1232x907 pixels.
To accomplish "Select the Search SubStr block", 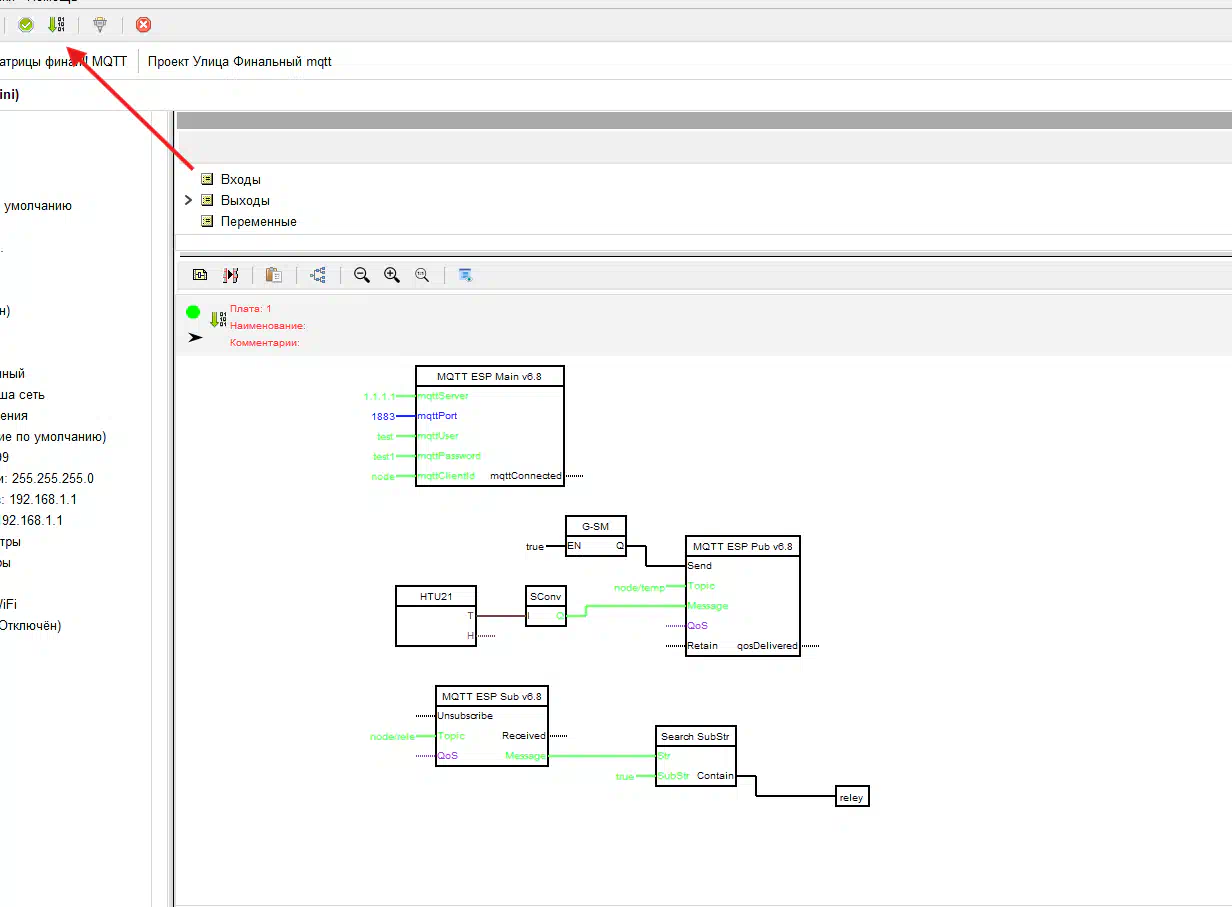I will (x=696, y=756).
